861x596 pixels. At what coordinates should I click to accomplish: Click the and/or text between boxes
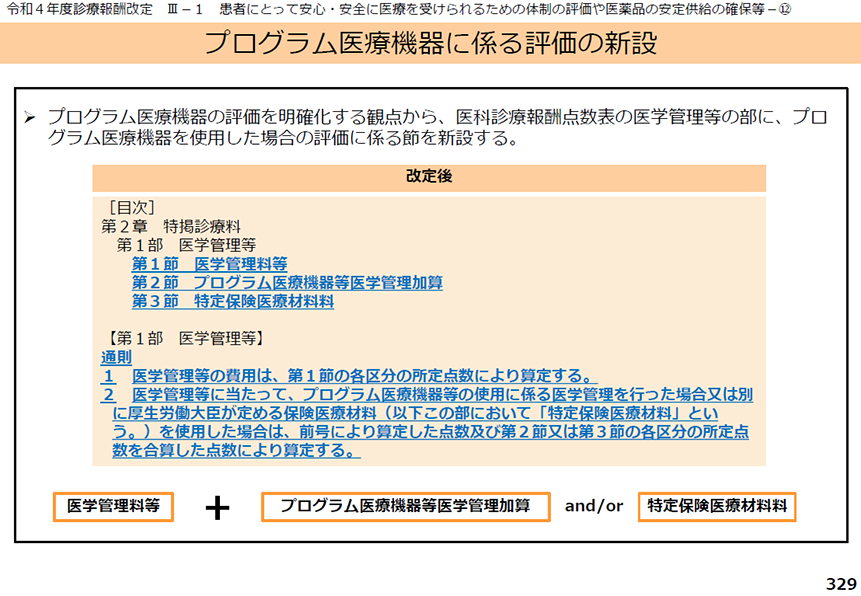[594, 506]
